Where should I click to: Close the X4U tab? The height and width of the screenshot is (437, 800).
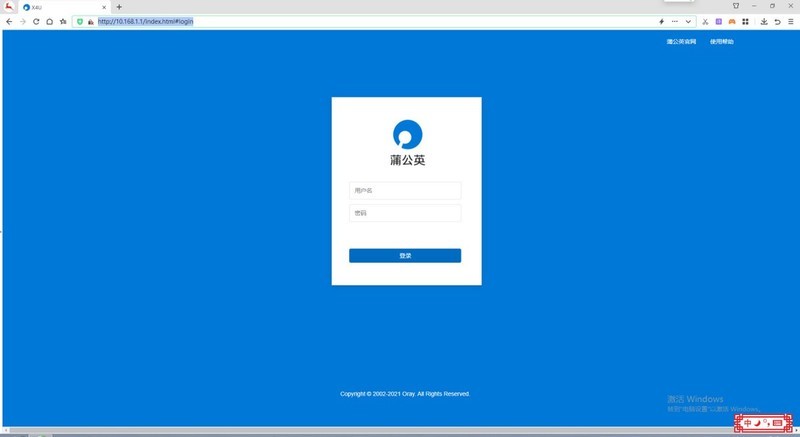pyautogui.click(x=104, y=7)
